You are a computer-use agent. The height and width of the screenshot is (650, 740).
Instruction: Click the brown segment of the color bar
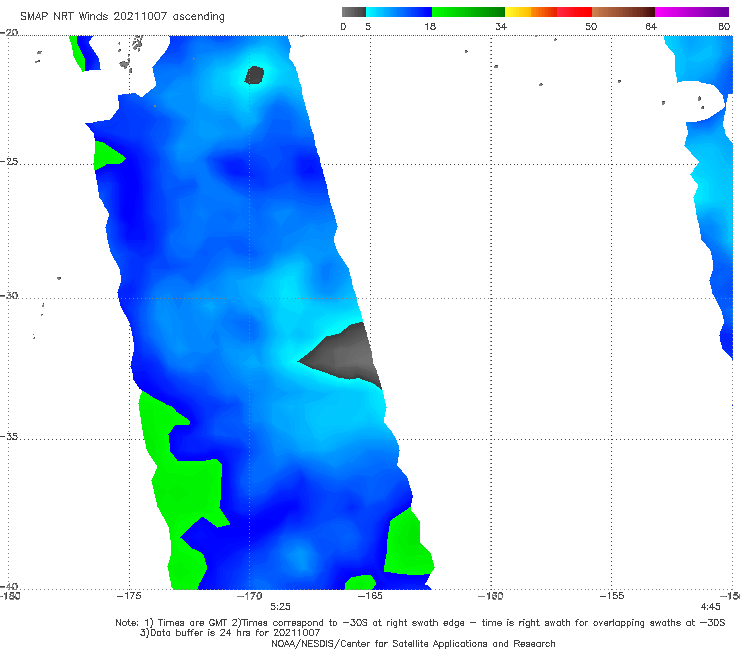coord(623,12)
